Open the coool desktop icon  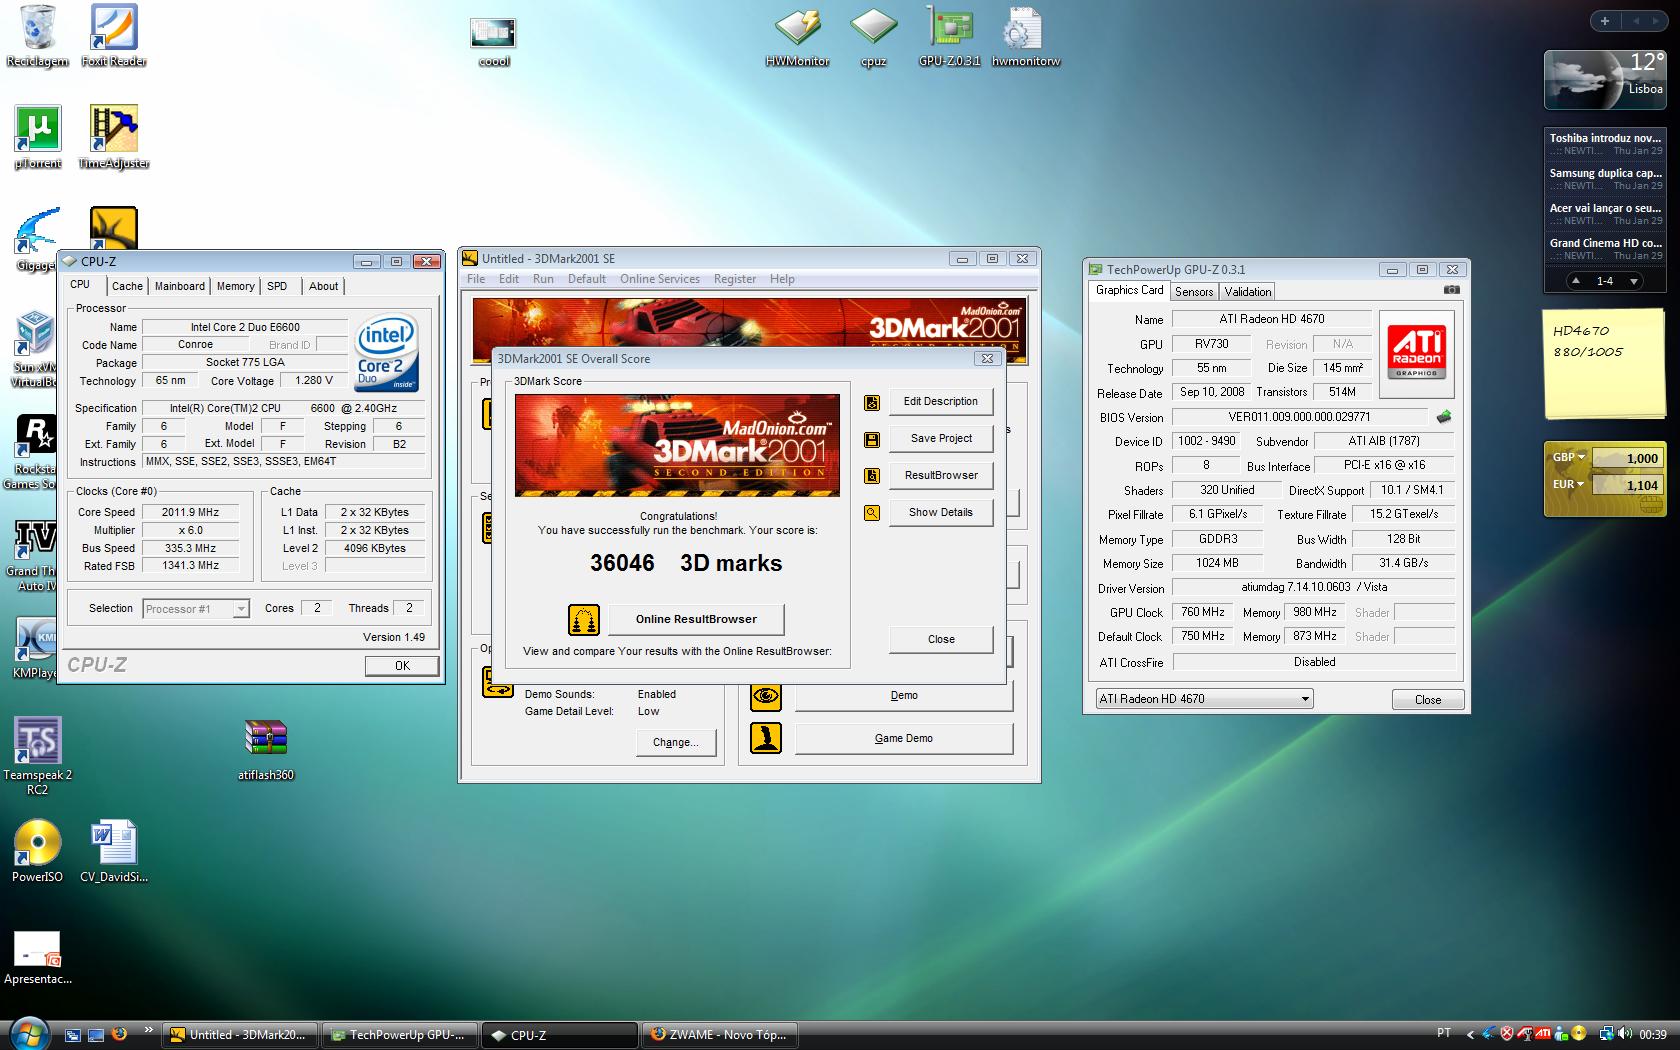tap(494, 42)
